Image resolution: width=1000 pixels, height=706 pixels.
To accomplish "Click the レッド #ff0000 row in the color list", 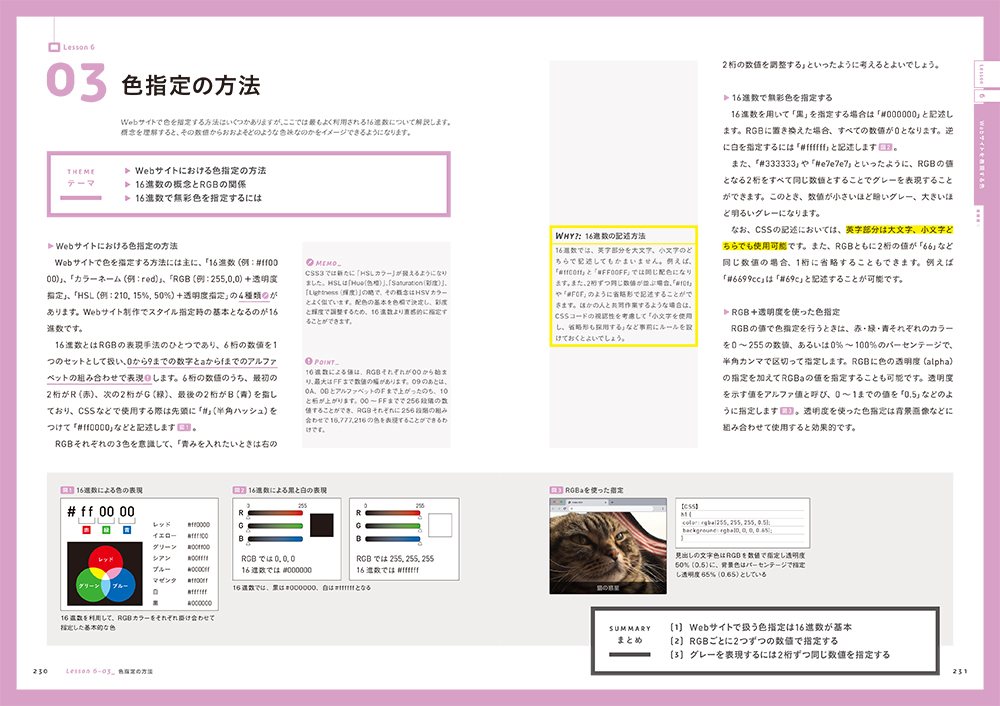I will pyautogui.click(x=181, y=524).
